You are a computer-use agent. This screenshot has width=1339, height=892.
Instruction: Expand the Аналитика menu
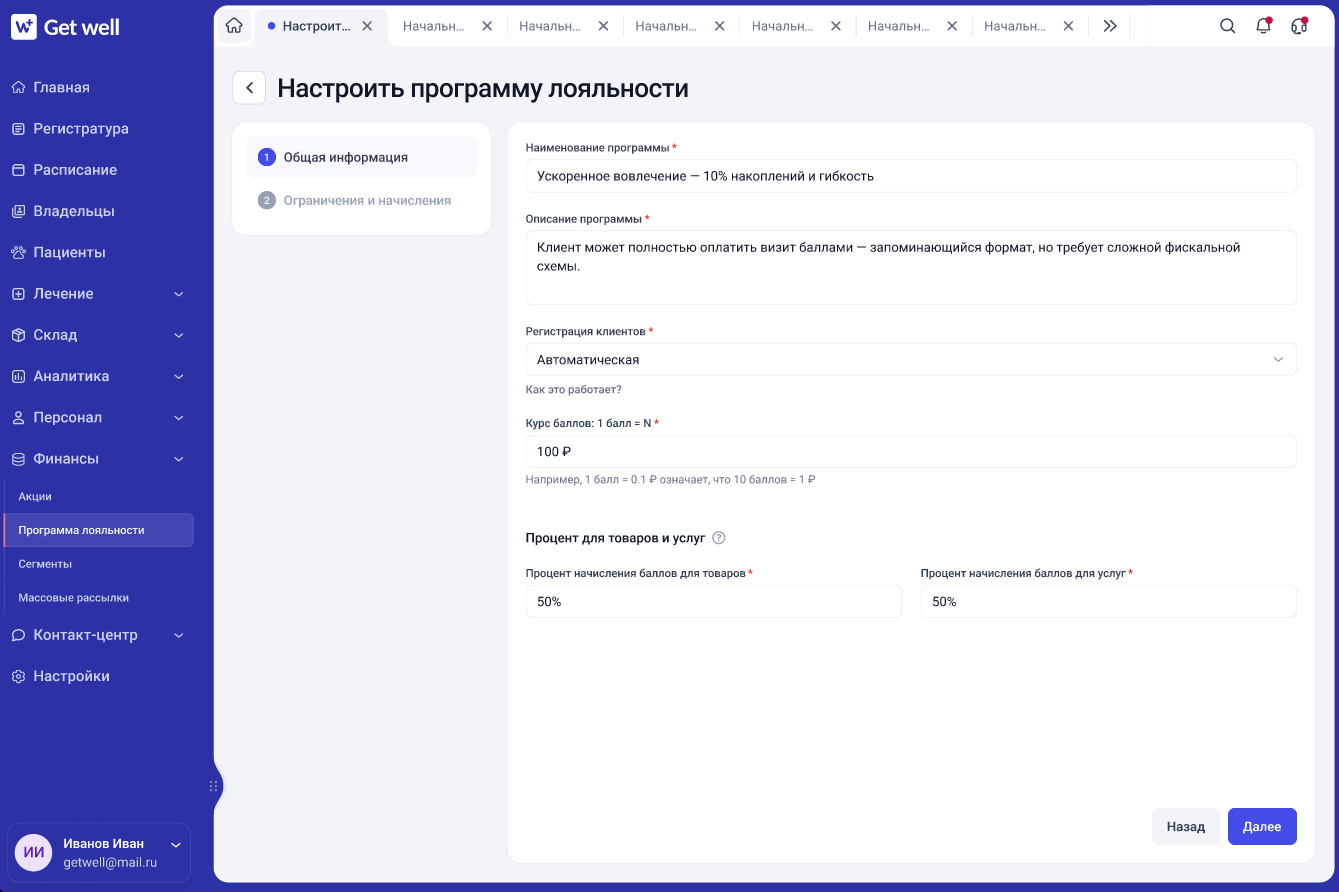179,376
